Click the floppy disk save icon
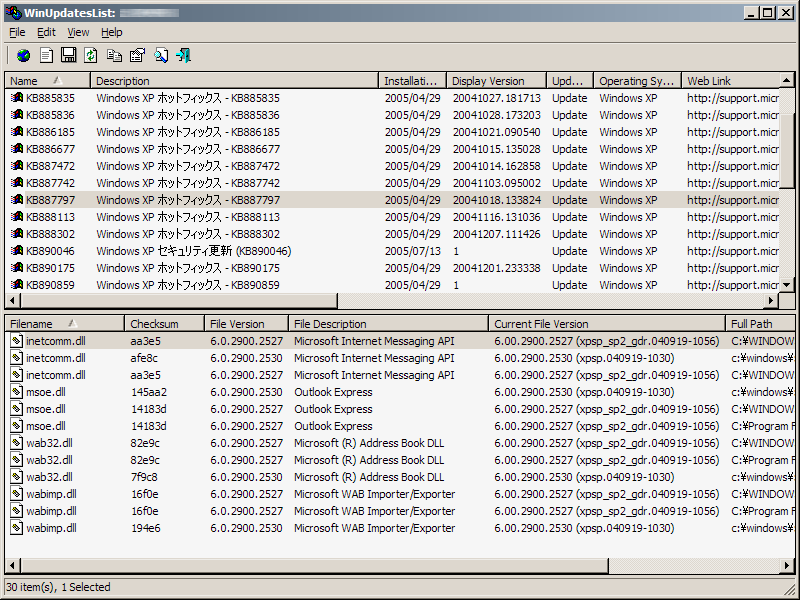This screenshot has width=800, height=600. click(69, 55)
